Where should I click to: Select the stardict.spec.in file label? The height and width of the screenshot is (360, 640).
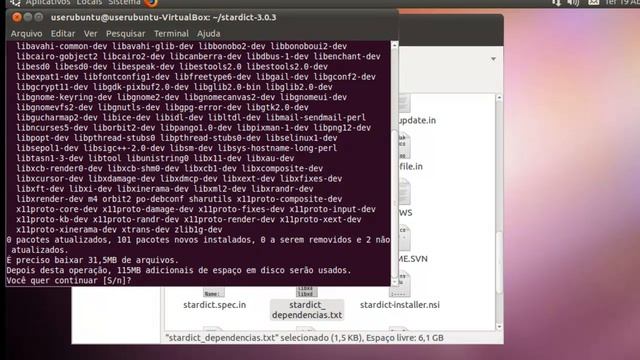[x=215, y=304]
